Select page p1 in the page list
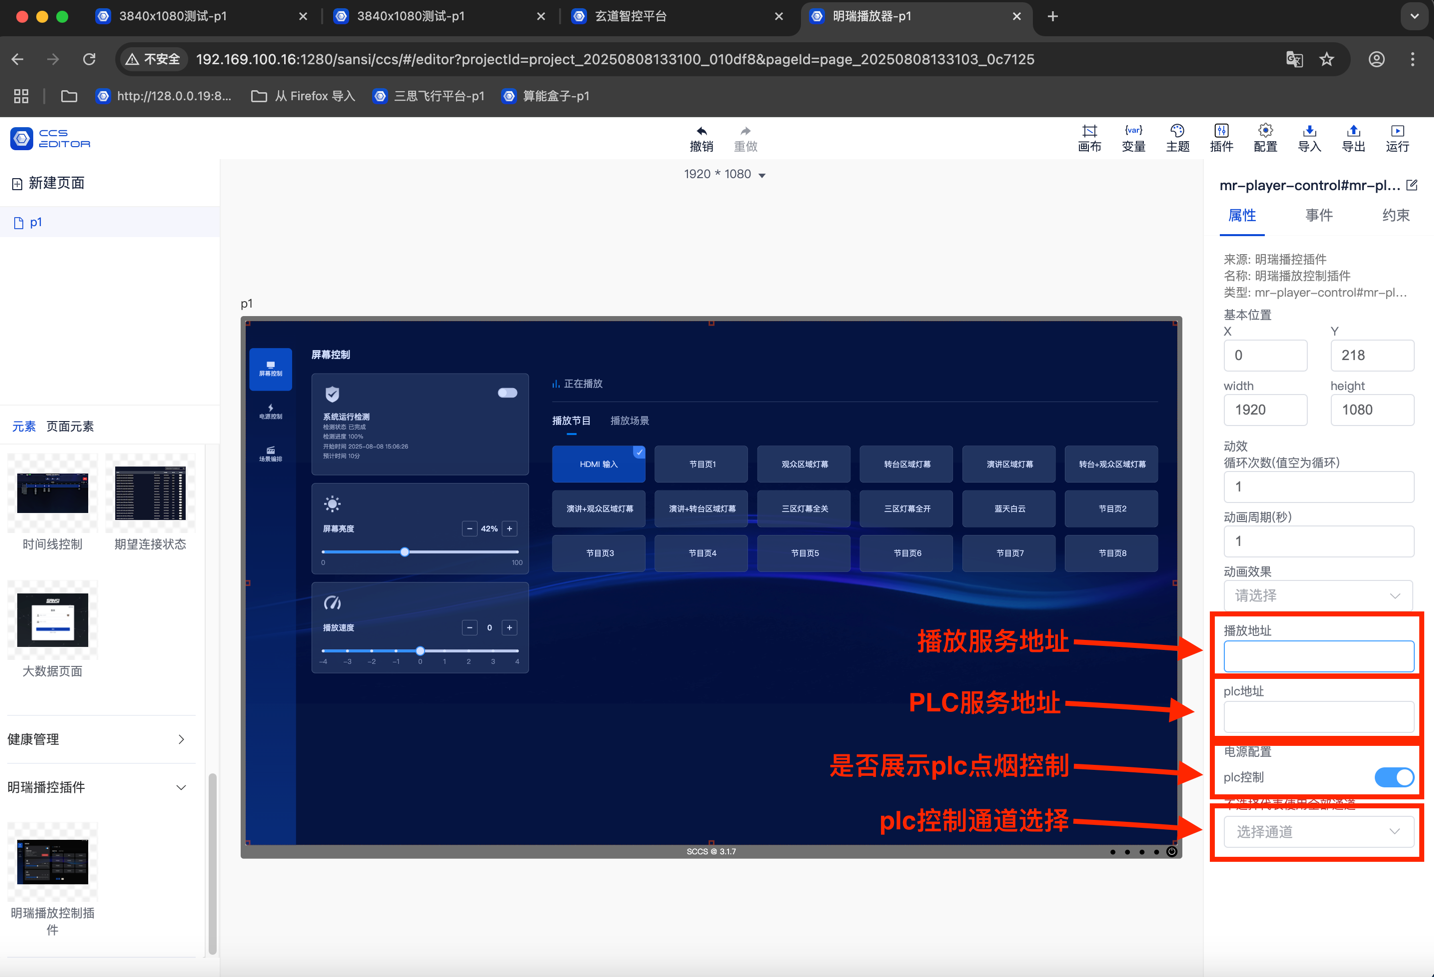Viewport: 1434px width, 977px height. (x=109, y=222)
